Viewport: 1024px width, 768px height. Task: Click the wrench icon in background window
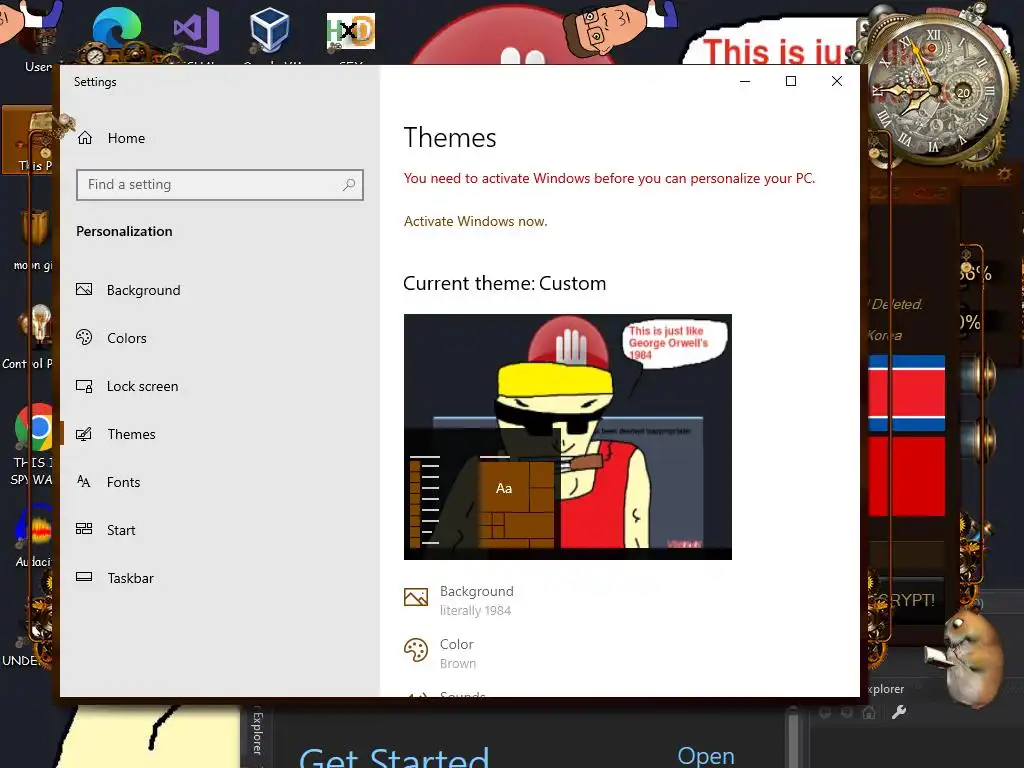[x=899, y=712]
